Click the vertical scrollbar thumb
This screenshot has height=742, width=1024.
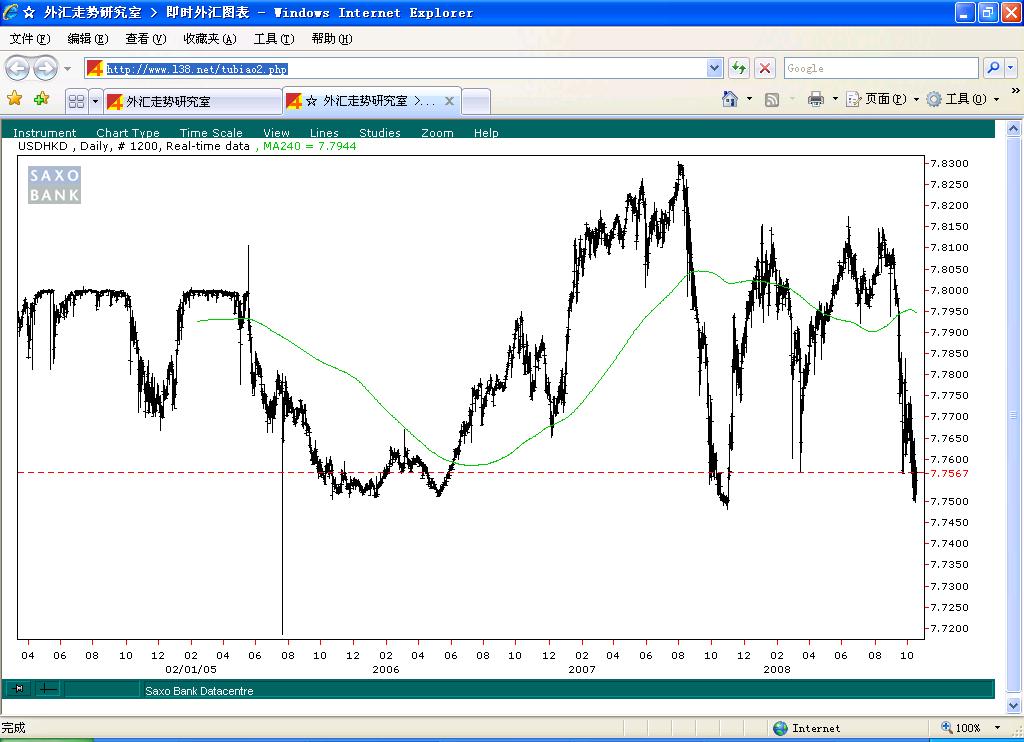pyautogui.click(x=1013, y=416)
